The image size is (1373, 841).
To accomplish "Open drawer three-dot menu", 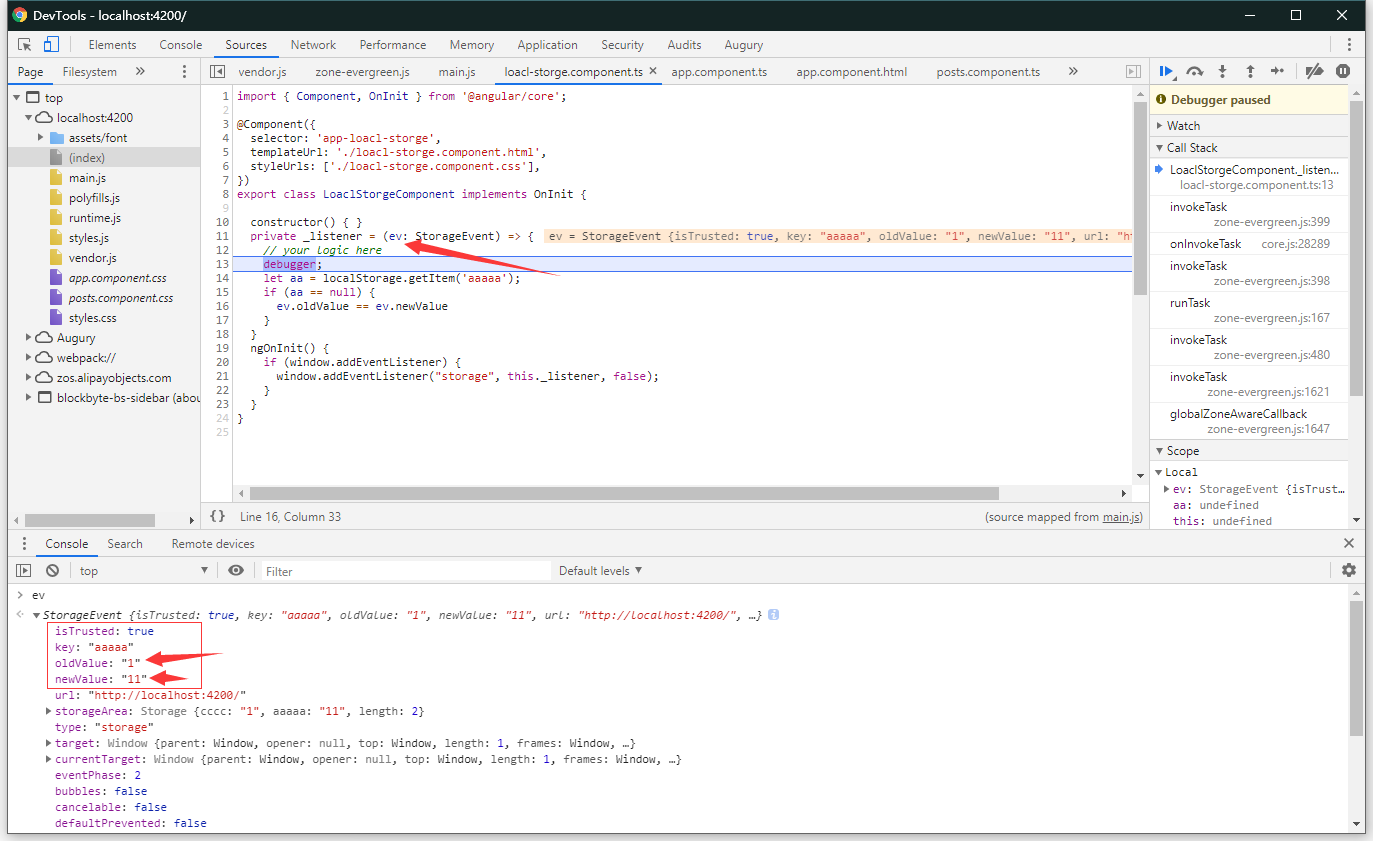I will (x=25, y=544).
